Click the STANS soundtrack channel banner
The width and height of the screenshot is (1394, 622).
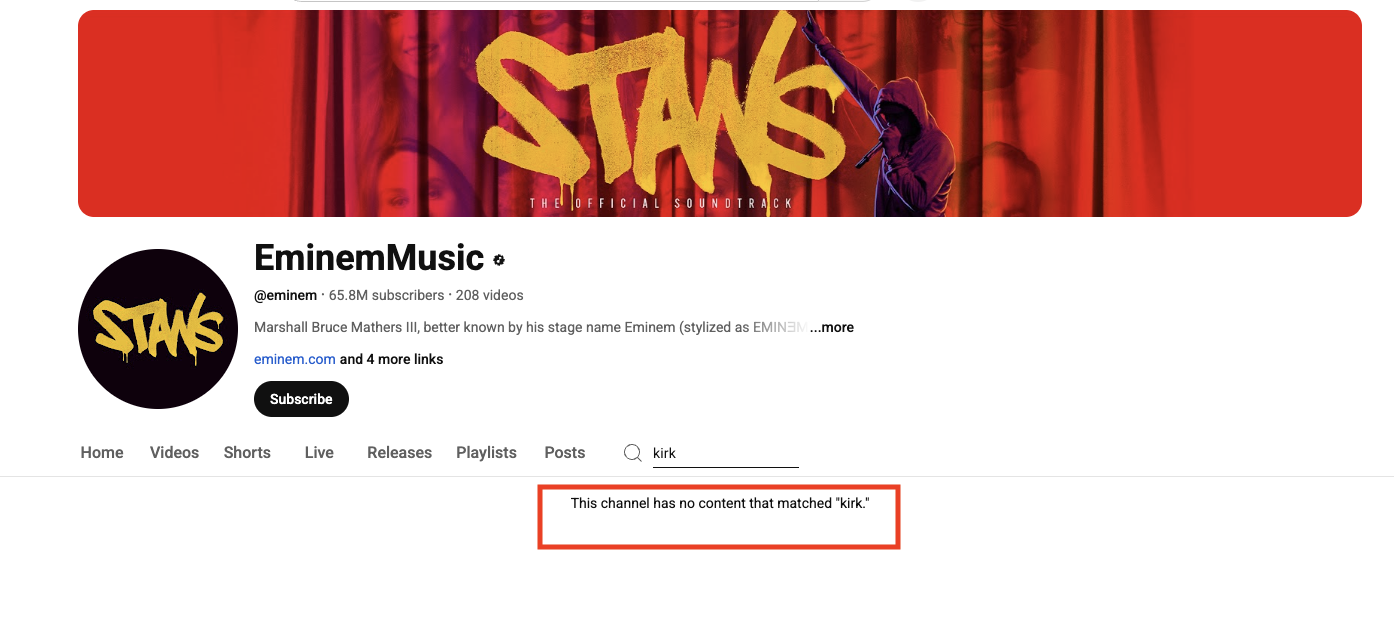720,113
